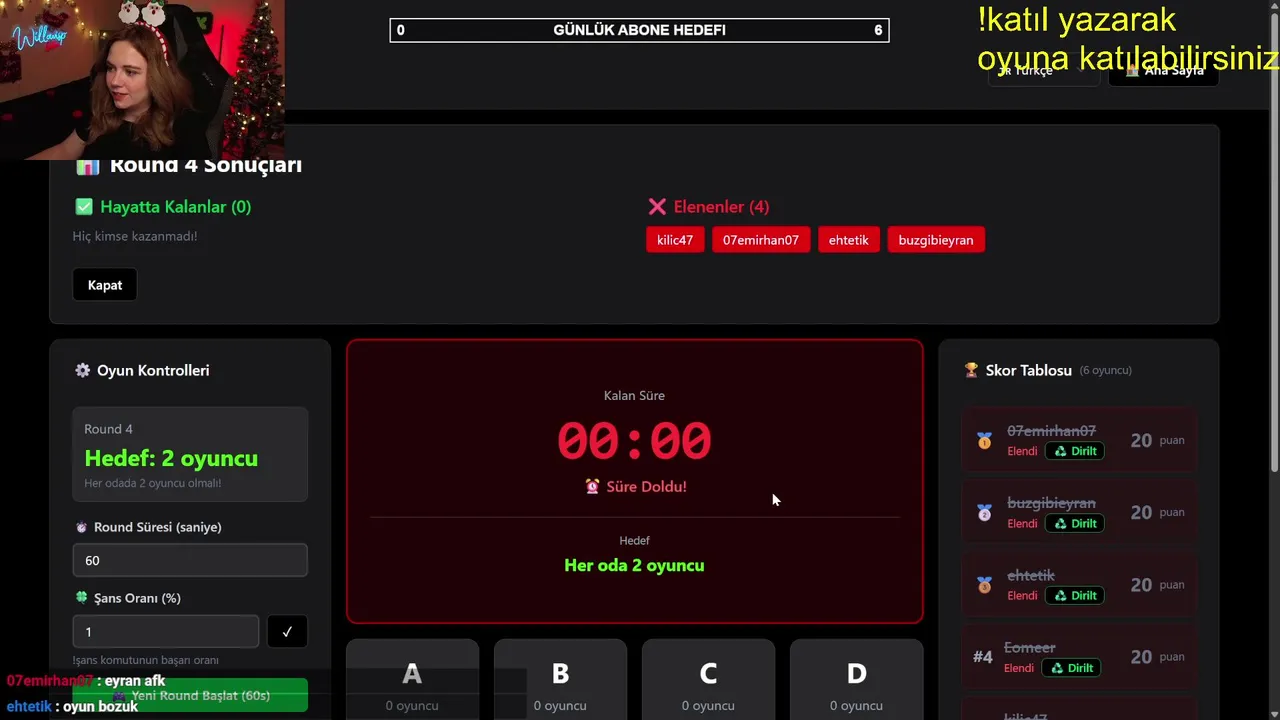Viewport: 1280px width, 720px height.
Task: Focus the Round Süresi seconds input
Action: (x=190, y=560)
